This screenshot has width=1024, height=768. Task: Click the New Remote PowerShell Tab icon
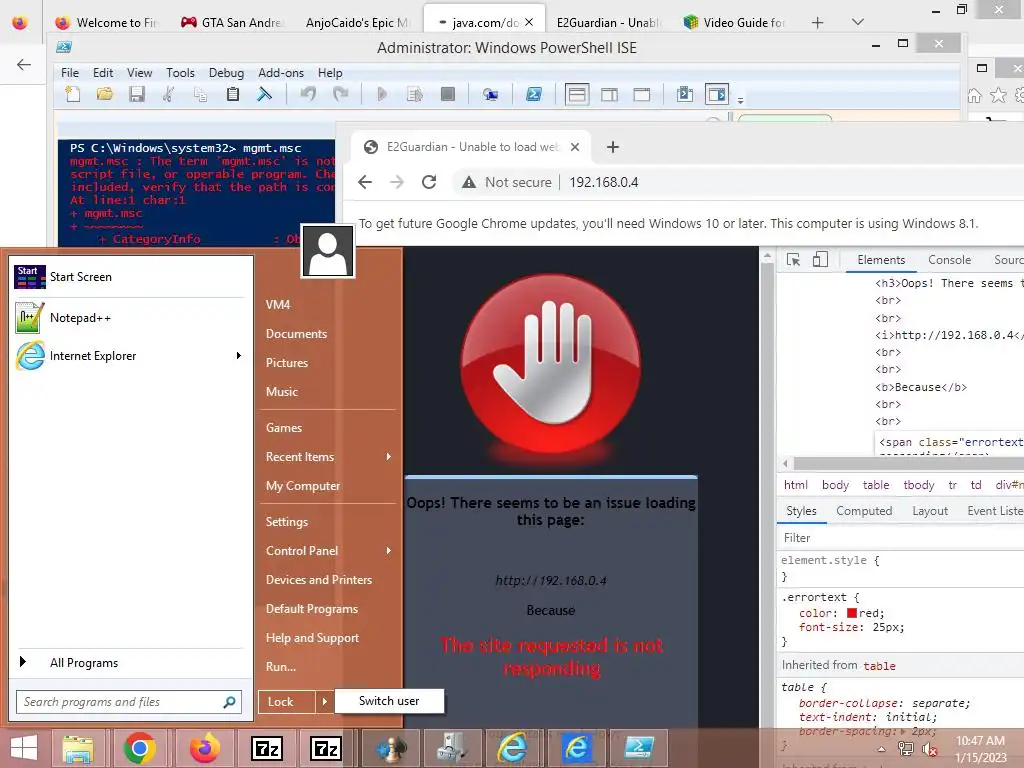click(x=490, y=95)
